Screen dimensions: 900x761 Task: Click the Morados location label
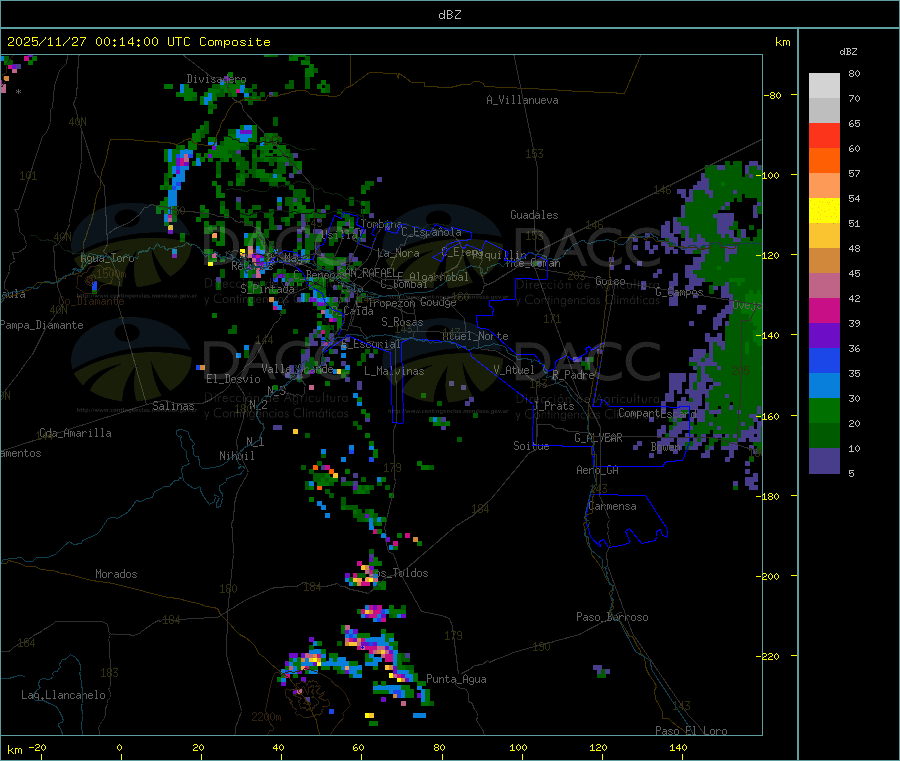click(116, 574)
